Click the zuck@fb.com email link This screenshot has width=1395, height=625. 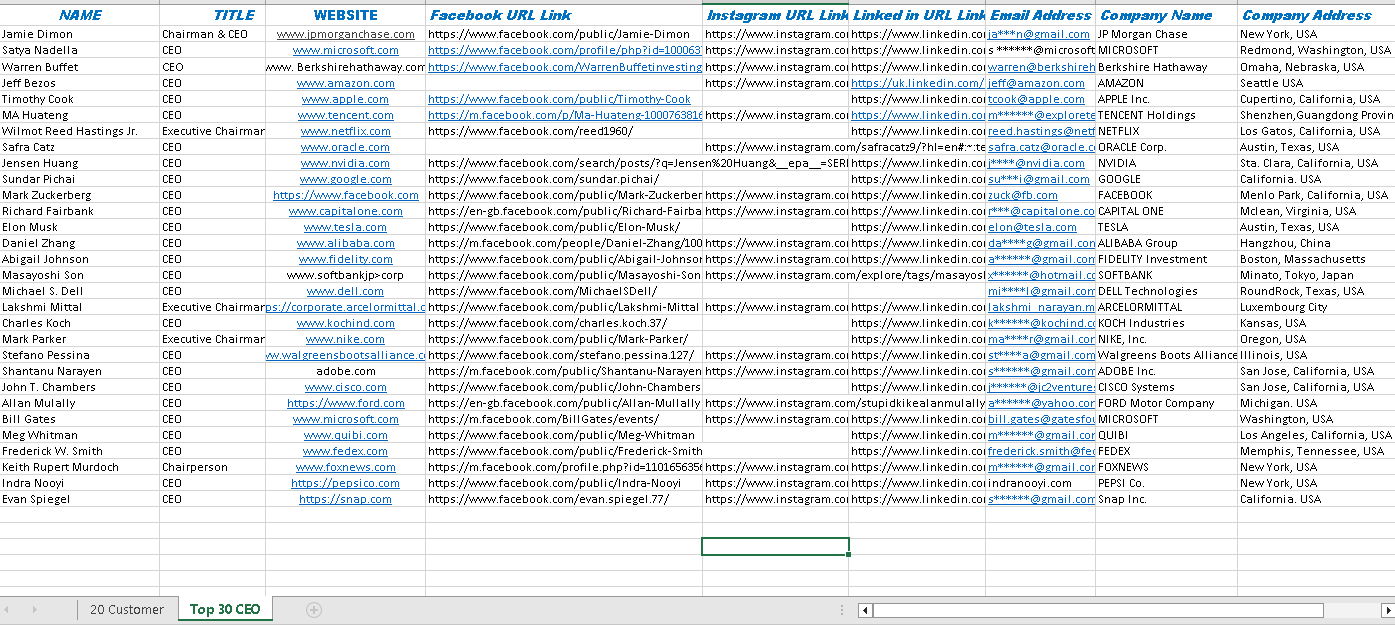click(1023, 195)
